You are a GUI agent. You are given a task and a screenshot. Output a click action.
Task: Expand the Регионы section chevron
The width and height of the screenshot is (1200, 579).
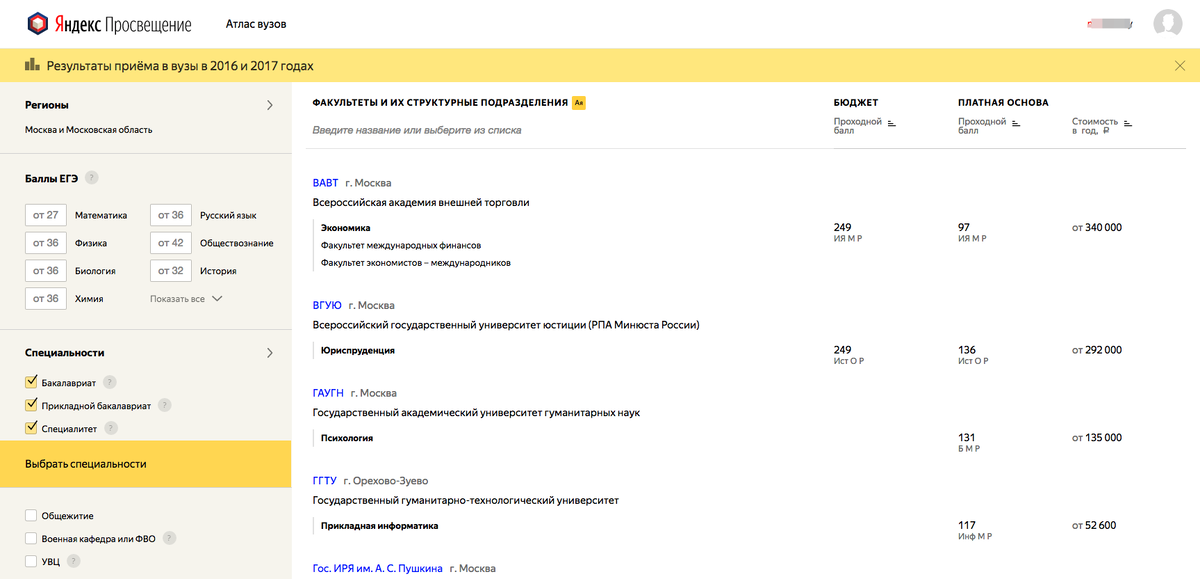pos(269,105)
